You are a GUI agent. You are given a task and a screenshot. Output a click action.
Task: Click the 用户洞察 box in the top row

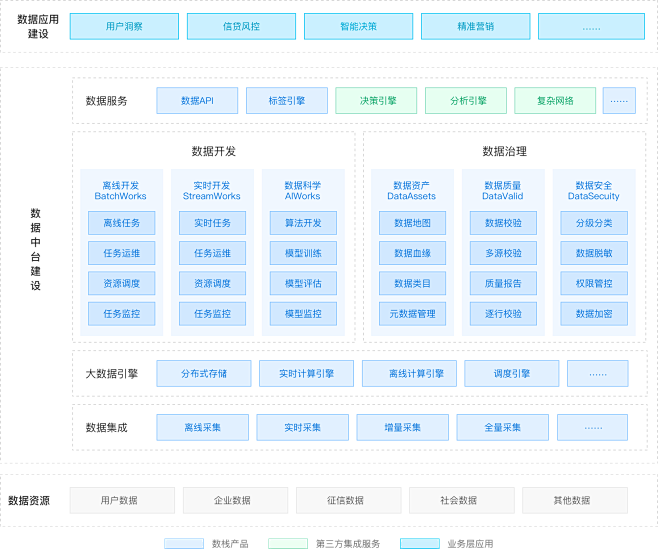(x=124, y=27)
